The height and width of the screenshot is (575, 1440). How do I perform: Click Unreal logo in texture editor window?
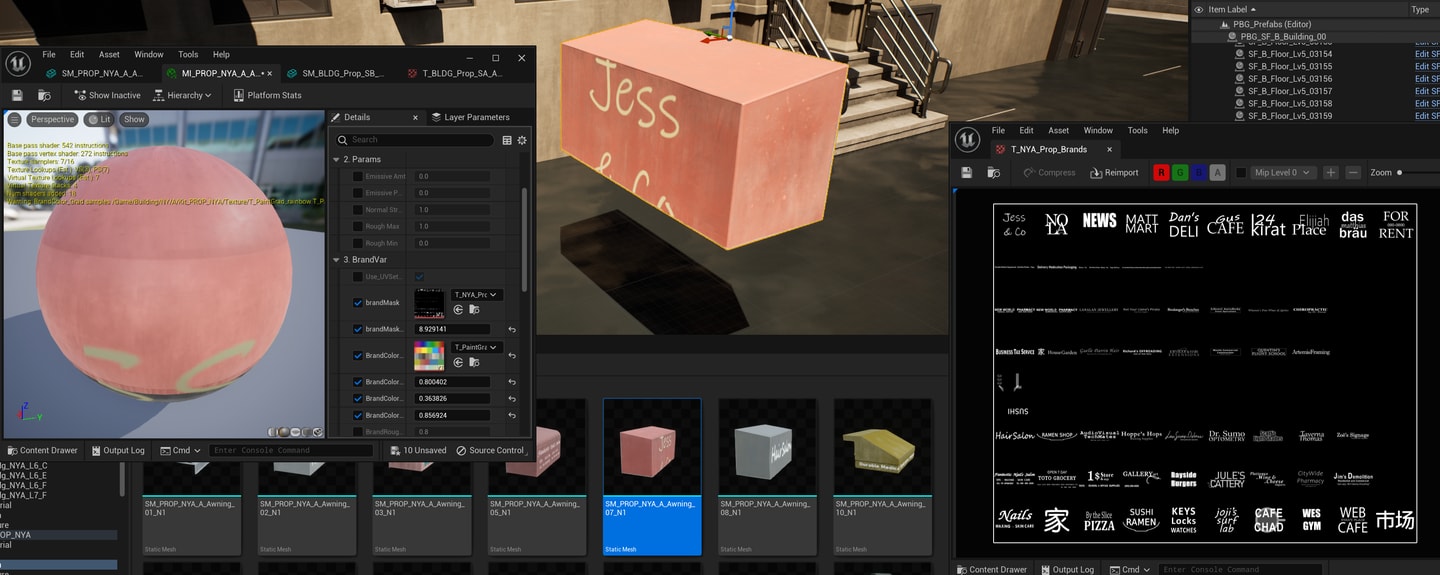(x=967, y=139)
